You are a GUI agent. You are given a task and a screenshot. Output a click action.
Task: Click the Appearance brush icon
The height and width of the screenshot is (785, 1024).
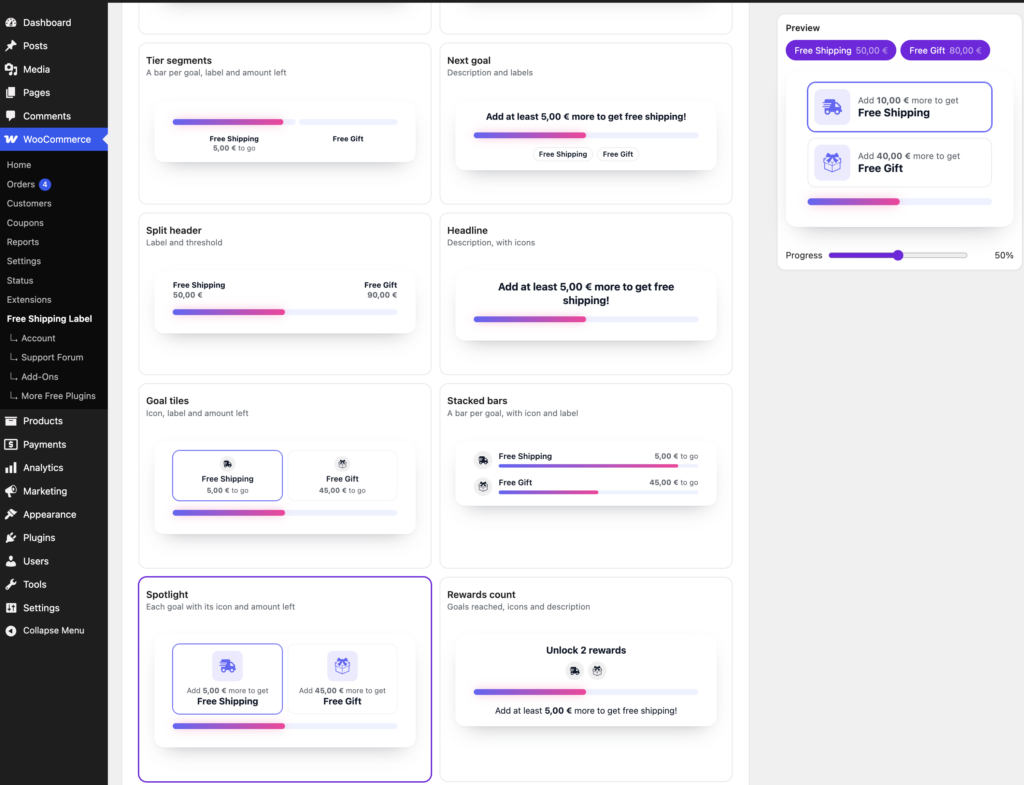[11, 515]
